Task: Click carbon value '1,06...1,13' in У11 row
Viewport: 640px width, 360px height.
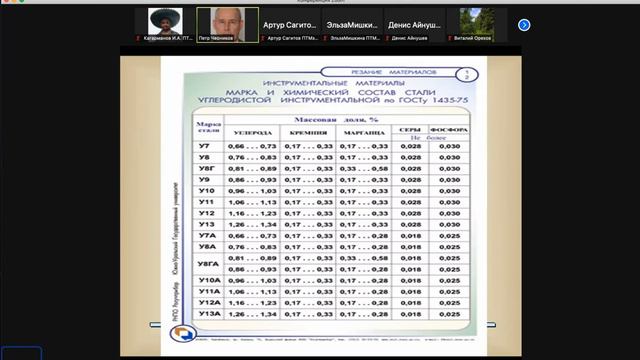Action: pyautogui.click(x=252, y=202)
